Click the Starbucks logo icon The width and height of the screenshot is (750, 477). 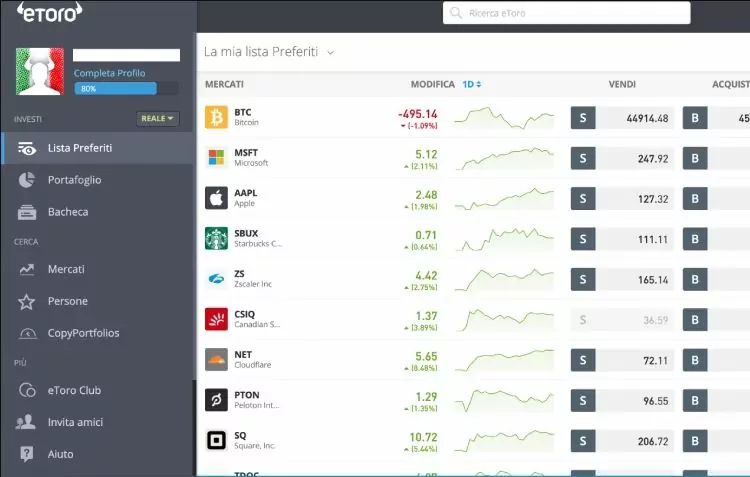tap(216, 238)
